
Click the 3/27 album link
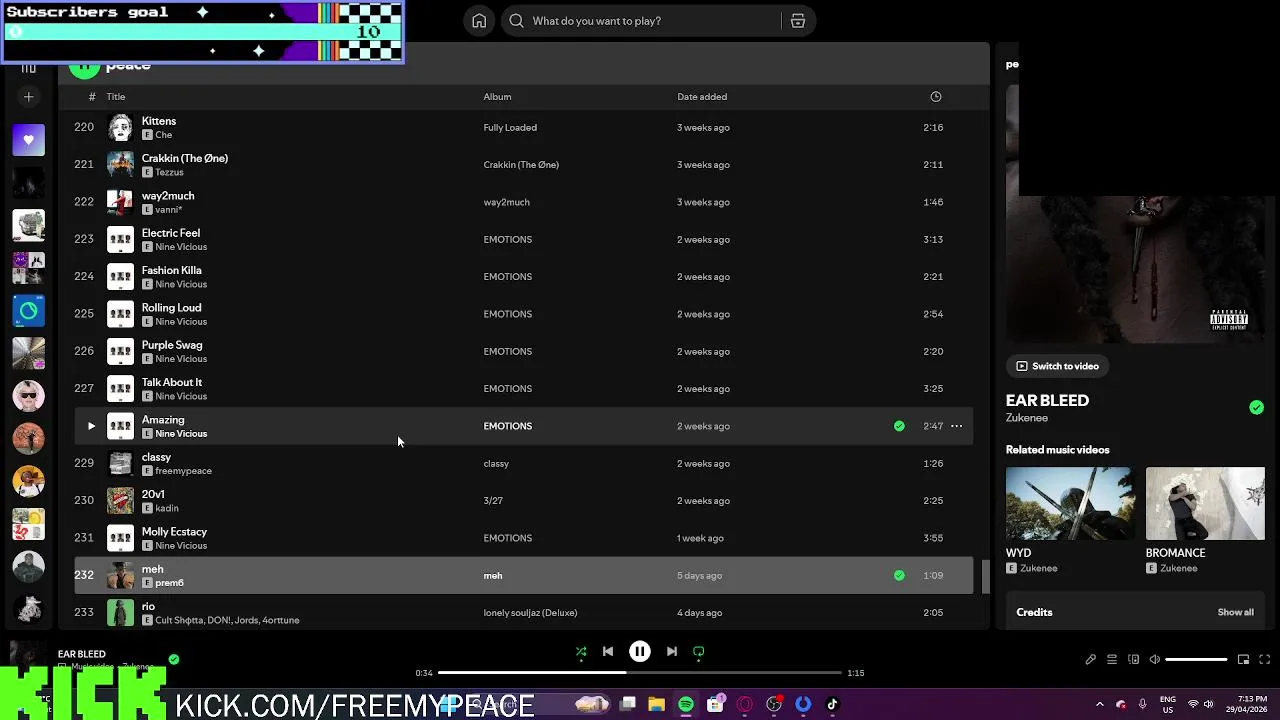click(493, 501)
